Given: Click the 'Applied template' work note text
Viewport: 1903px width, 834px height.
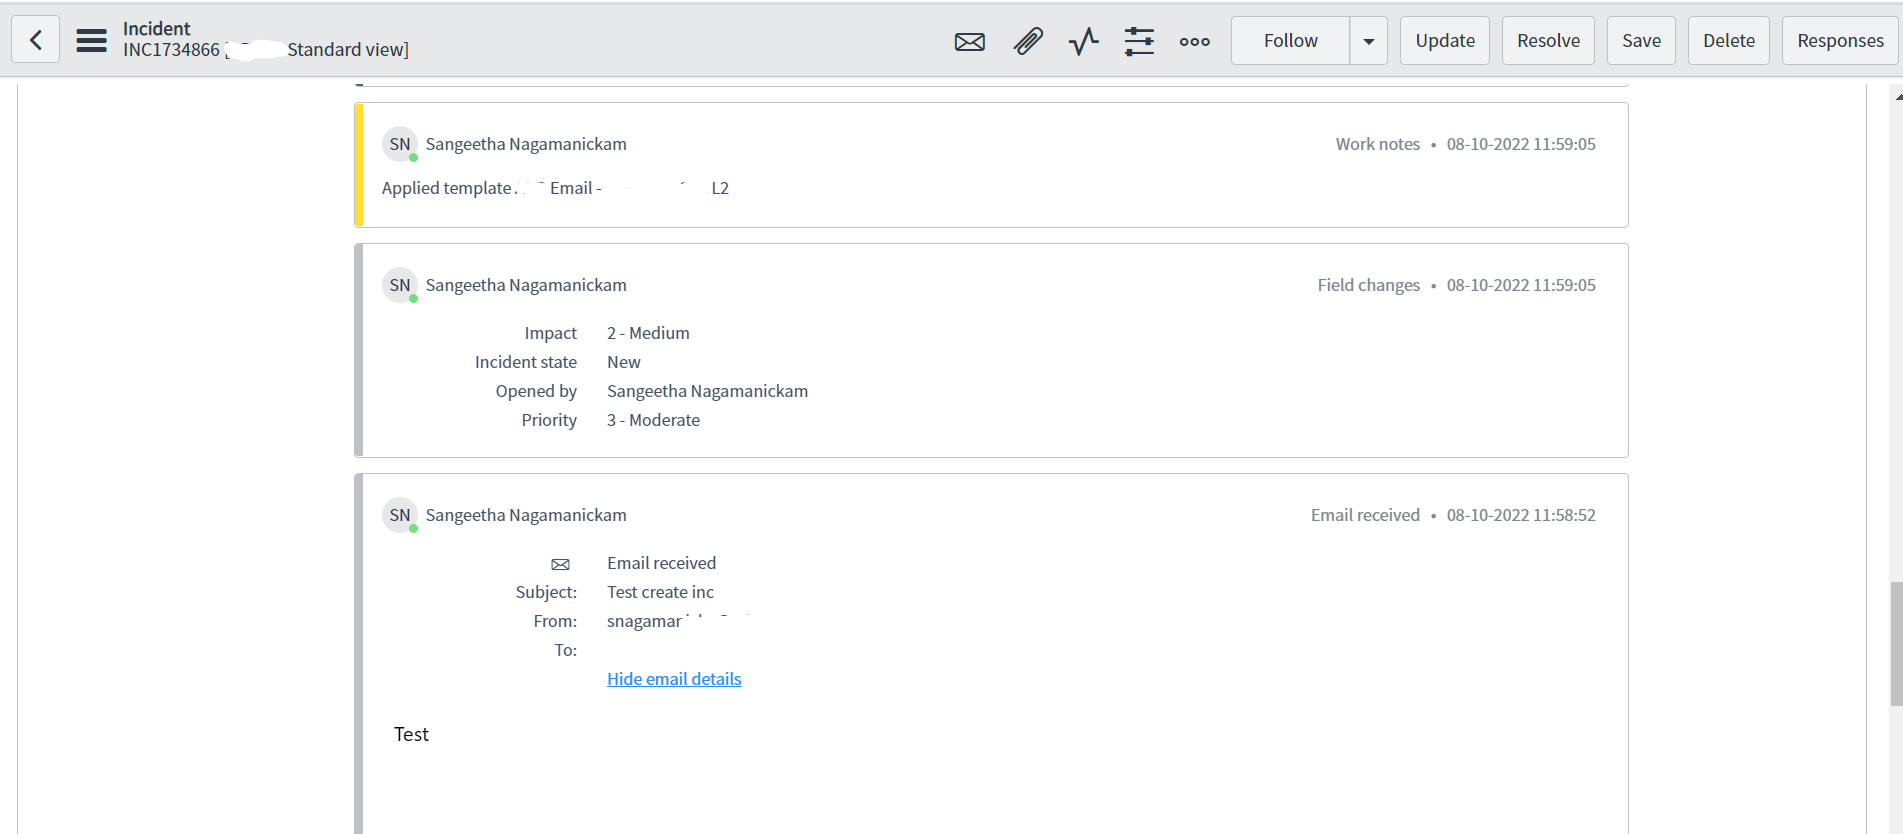Looking at the screenshot, I should coord(446,188).
